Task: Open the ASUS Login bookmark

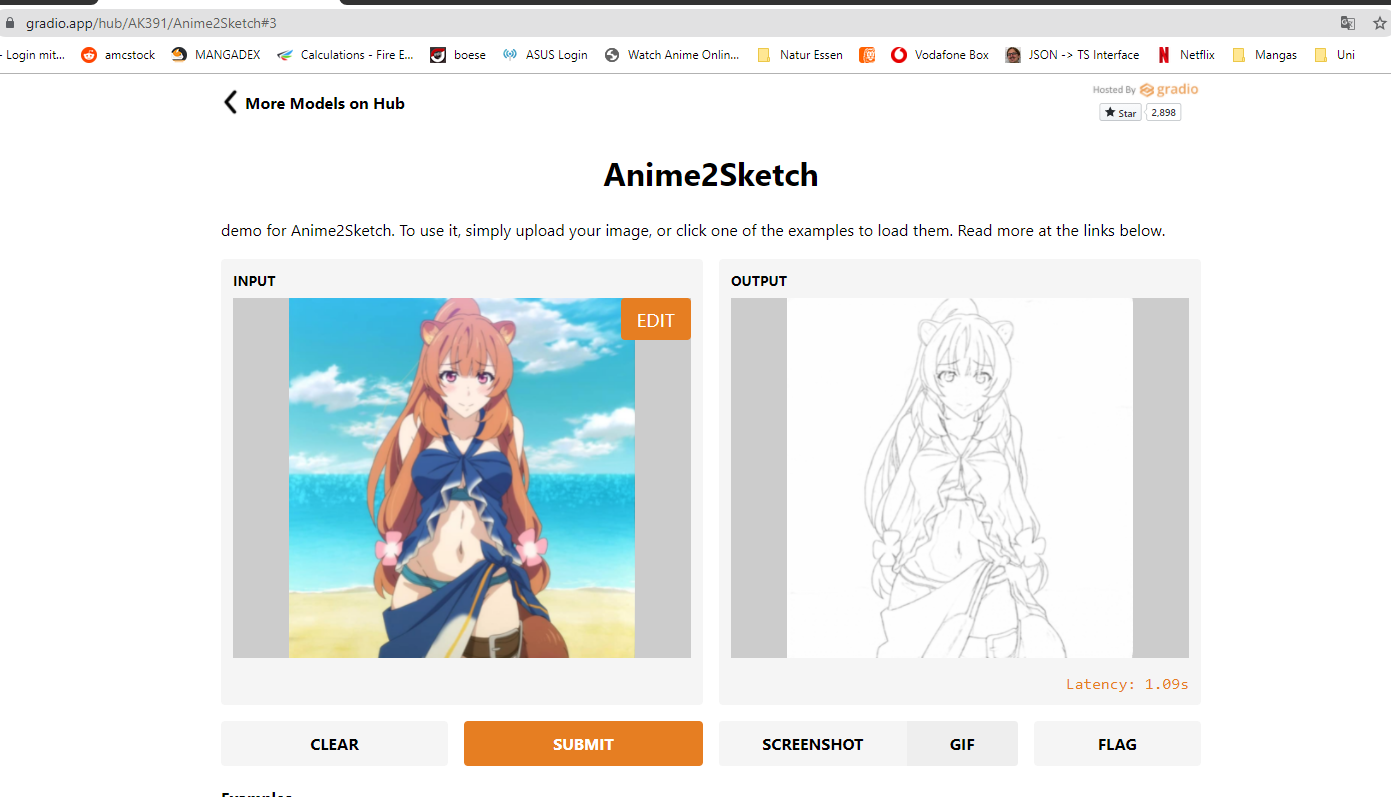Action: point(545,55)
